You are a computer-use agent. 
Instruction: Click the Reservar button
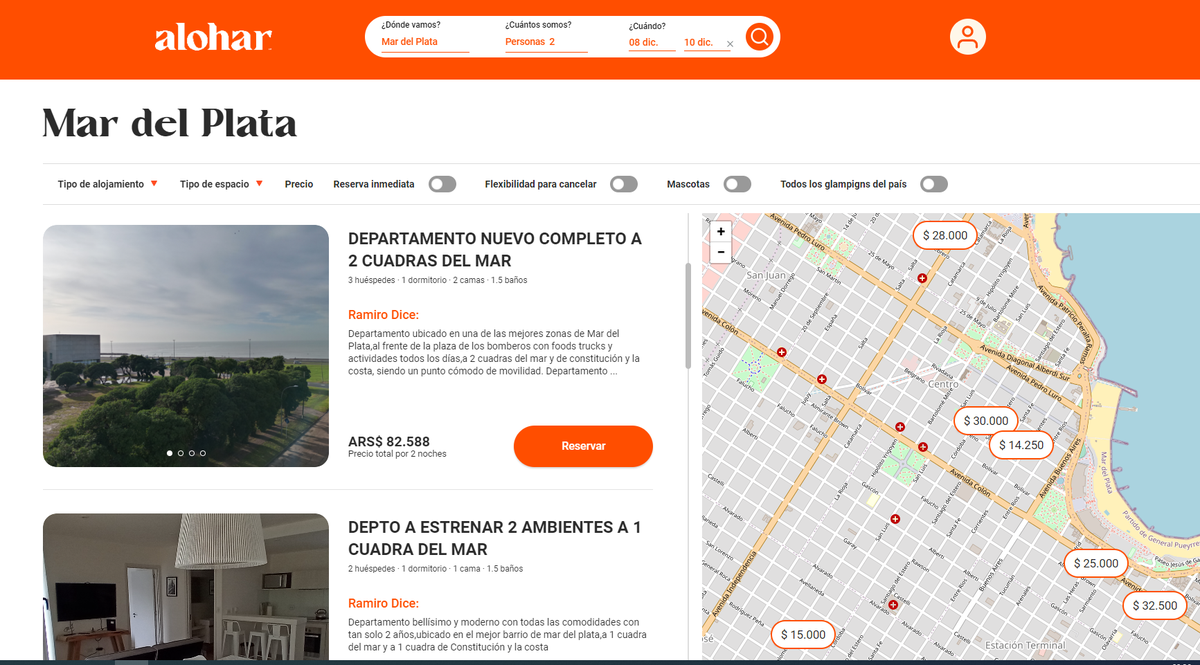coord(583,446)
